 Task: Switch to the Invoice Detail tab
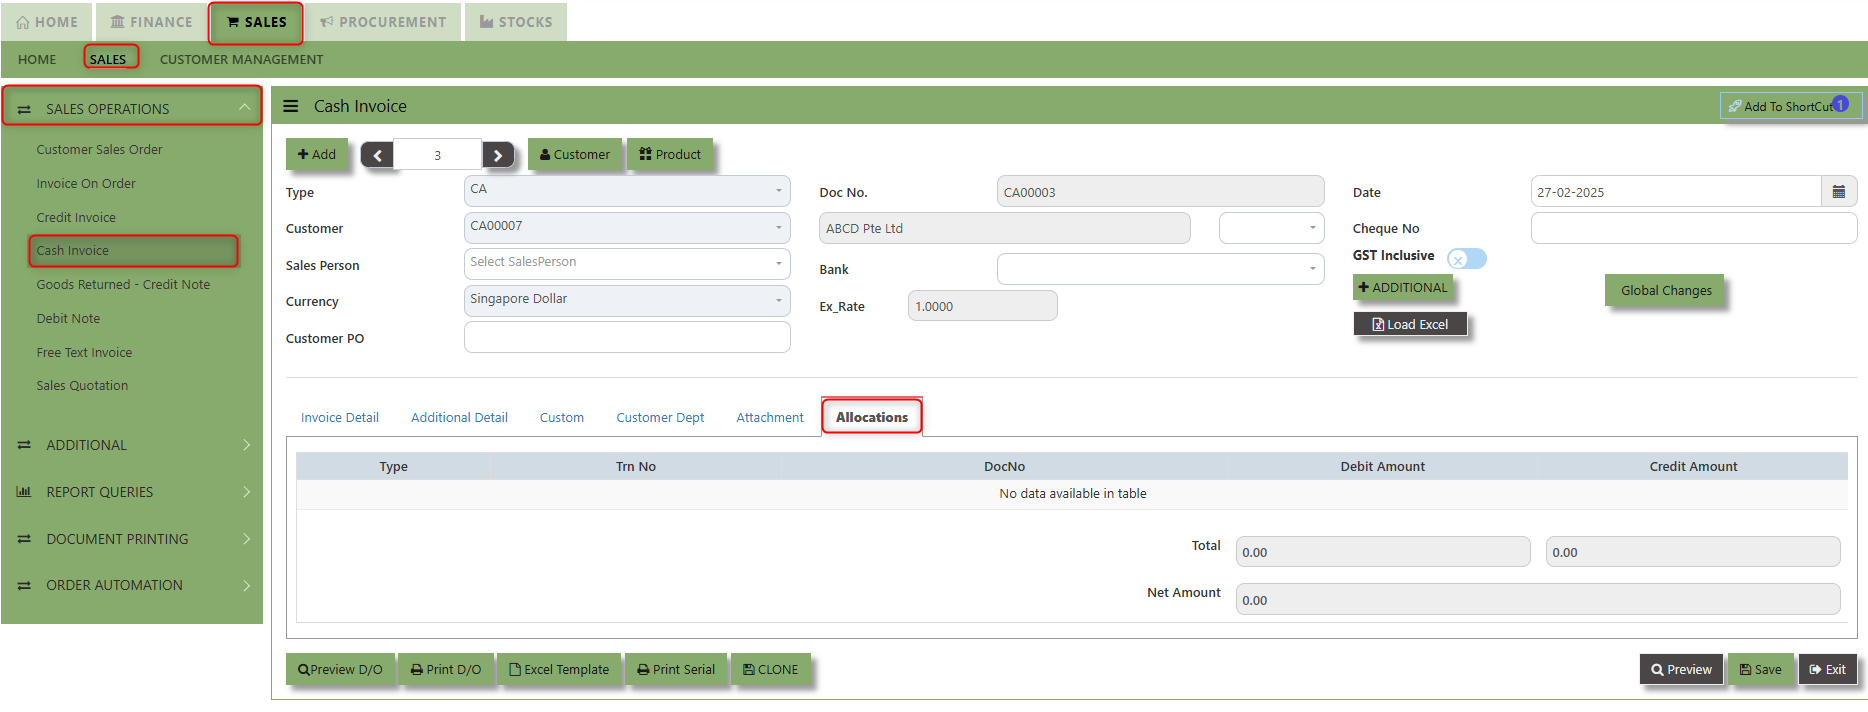[x=340, y=417]
